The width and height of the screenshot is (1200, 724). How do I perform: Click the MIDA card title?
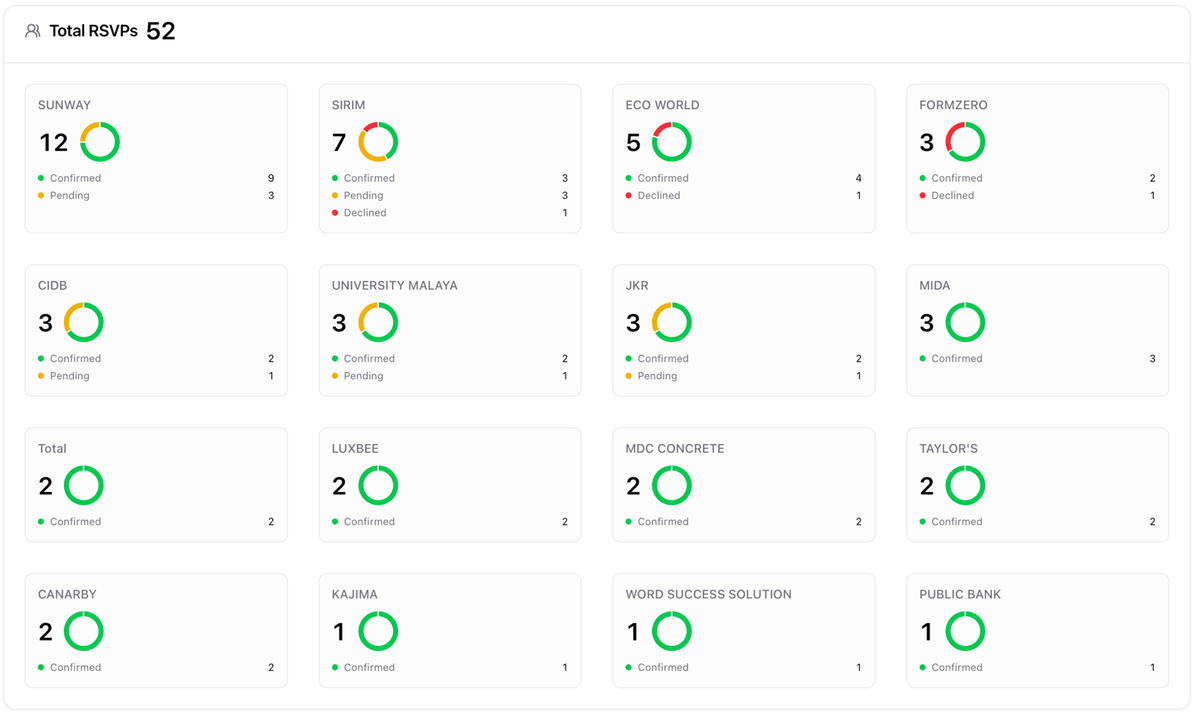(935, 285)
